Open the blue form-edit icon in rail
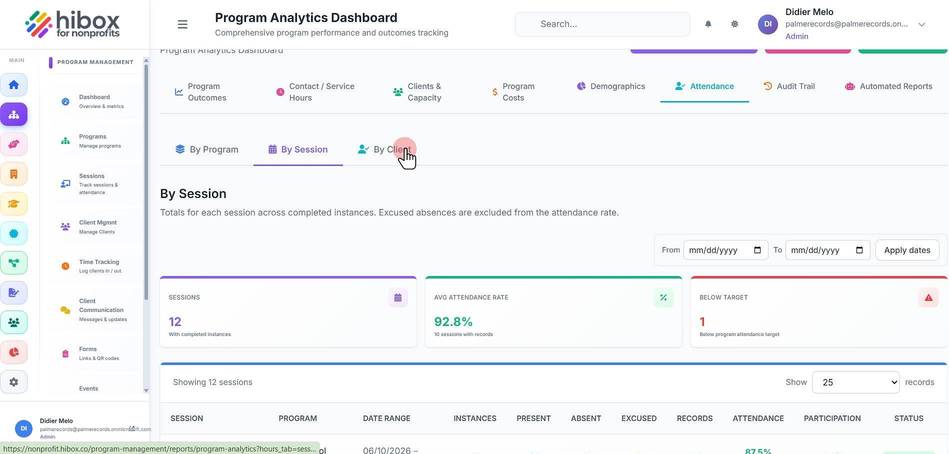Viewport: 949px width, 454px height. (14, 292)
